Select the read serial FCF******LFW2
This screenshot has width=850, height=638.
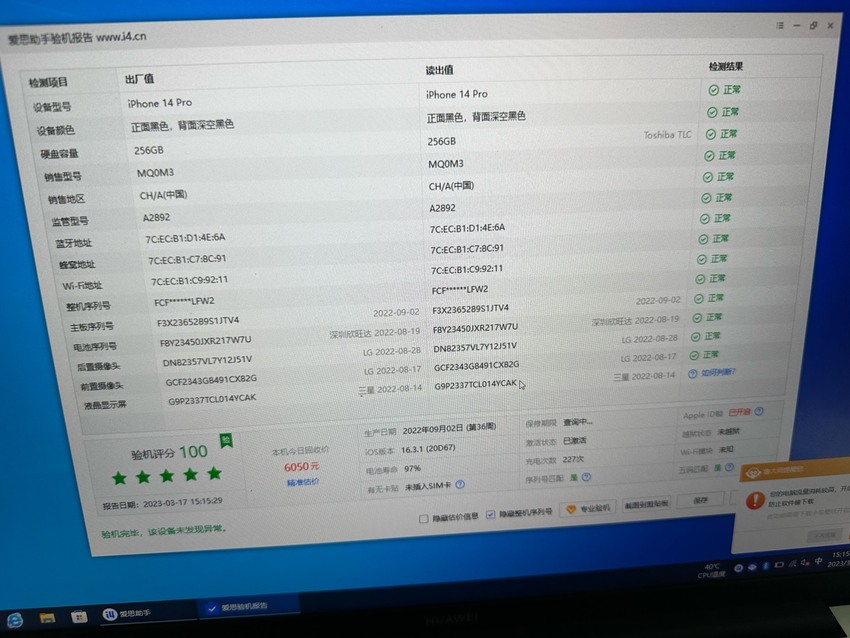[x=460, y=290]
